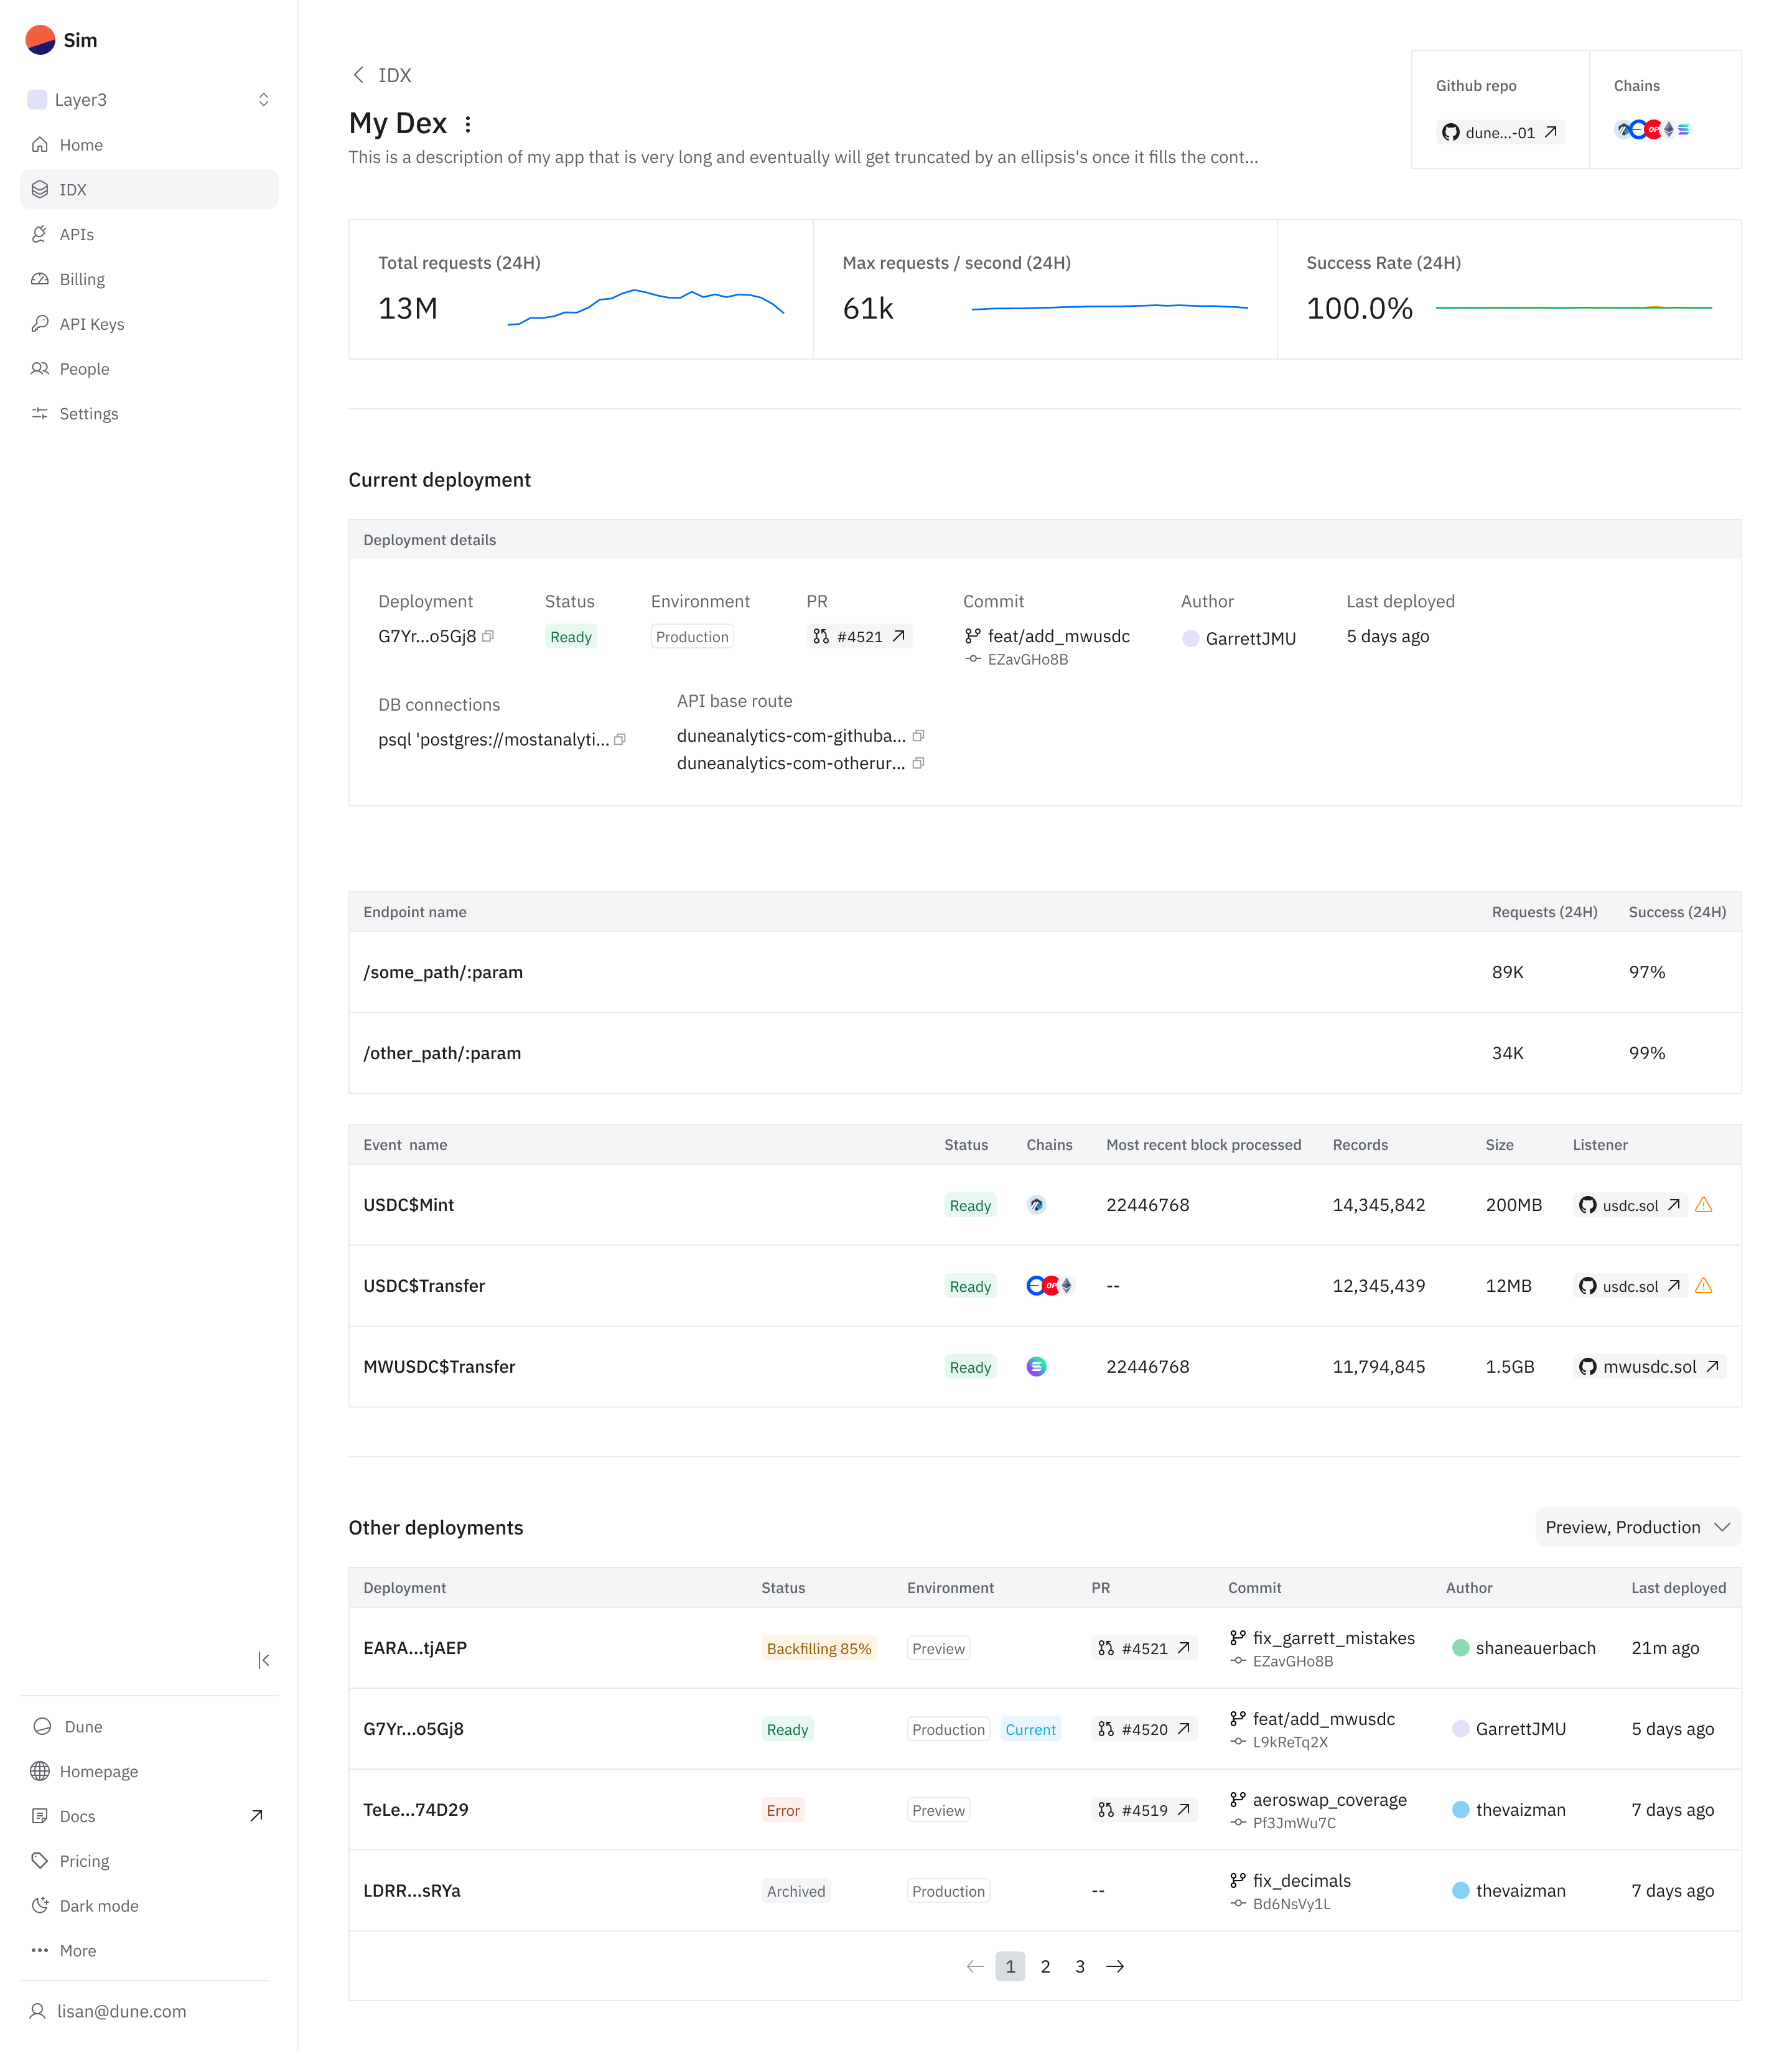Click the three-dot menu beside My Dex
This screenshot has height=2051, width=1792.
pyautogui.click(x=468, y=124)
